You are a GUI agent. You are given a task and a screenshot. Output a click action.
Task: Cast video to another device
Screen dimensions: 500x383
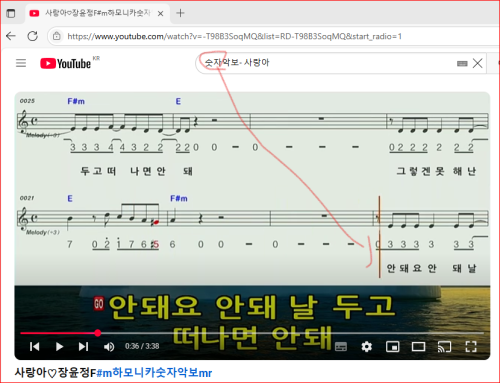tap(444, 347)
